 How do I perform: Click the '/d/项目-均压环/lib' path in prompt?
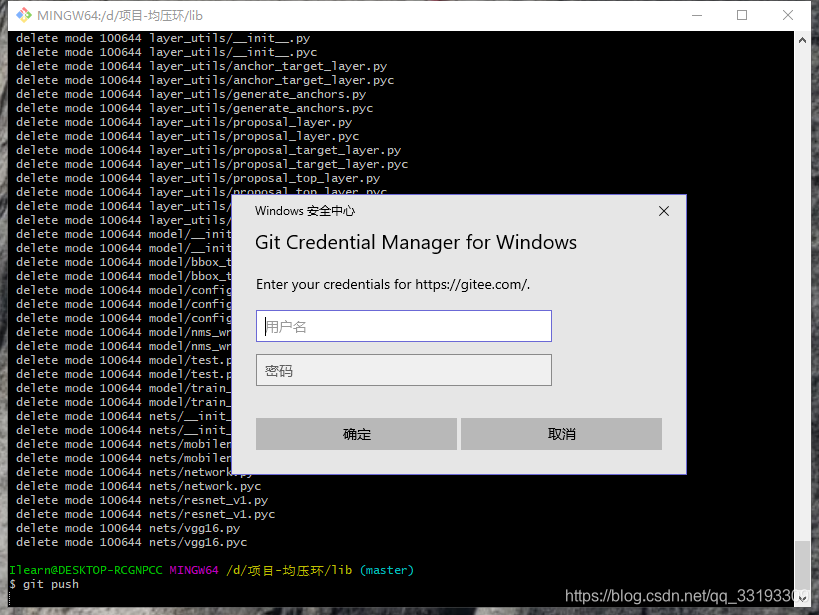(x=289, y=570)
